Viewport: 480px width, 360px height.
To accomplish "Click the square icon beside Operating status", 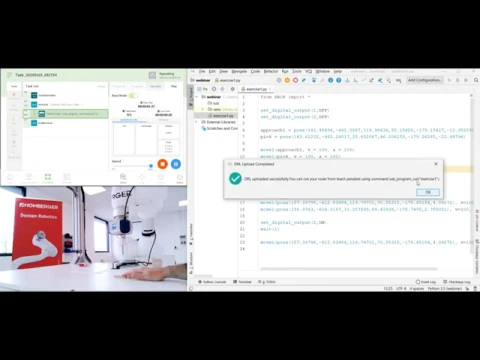I will [152, 75].
